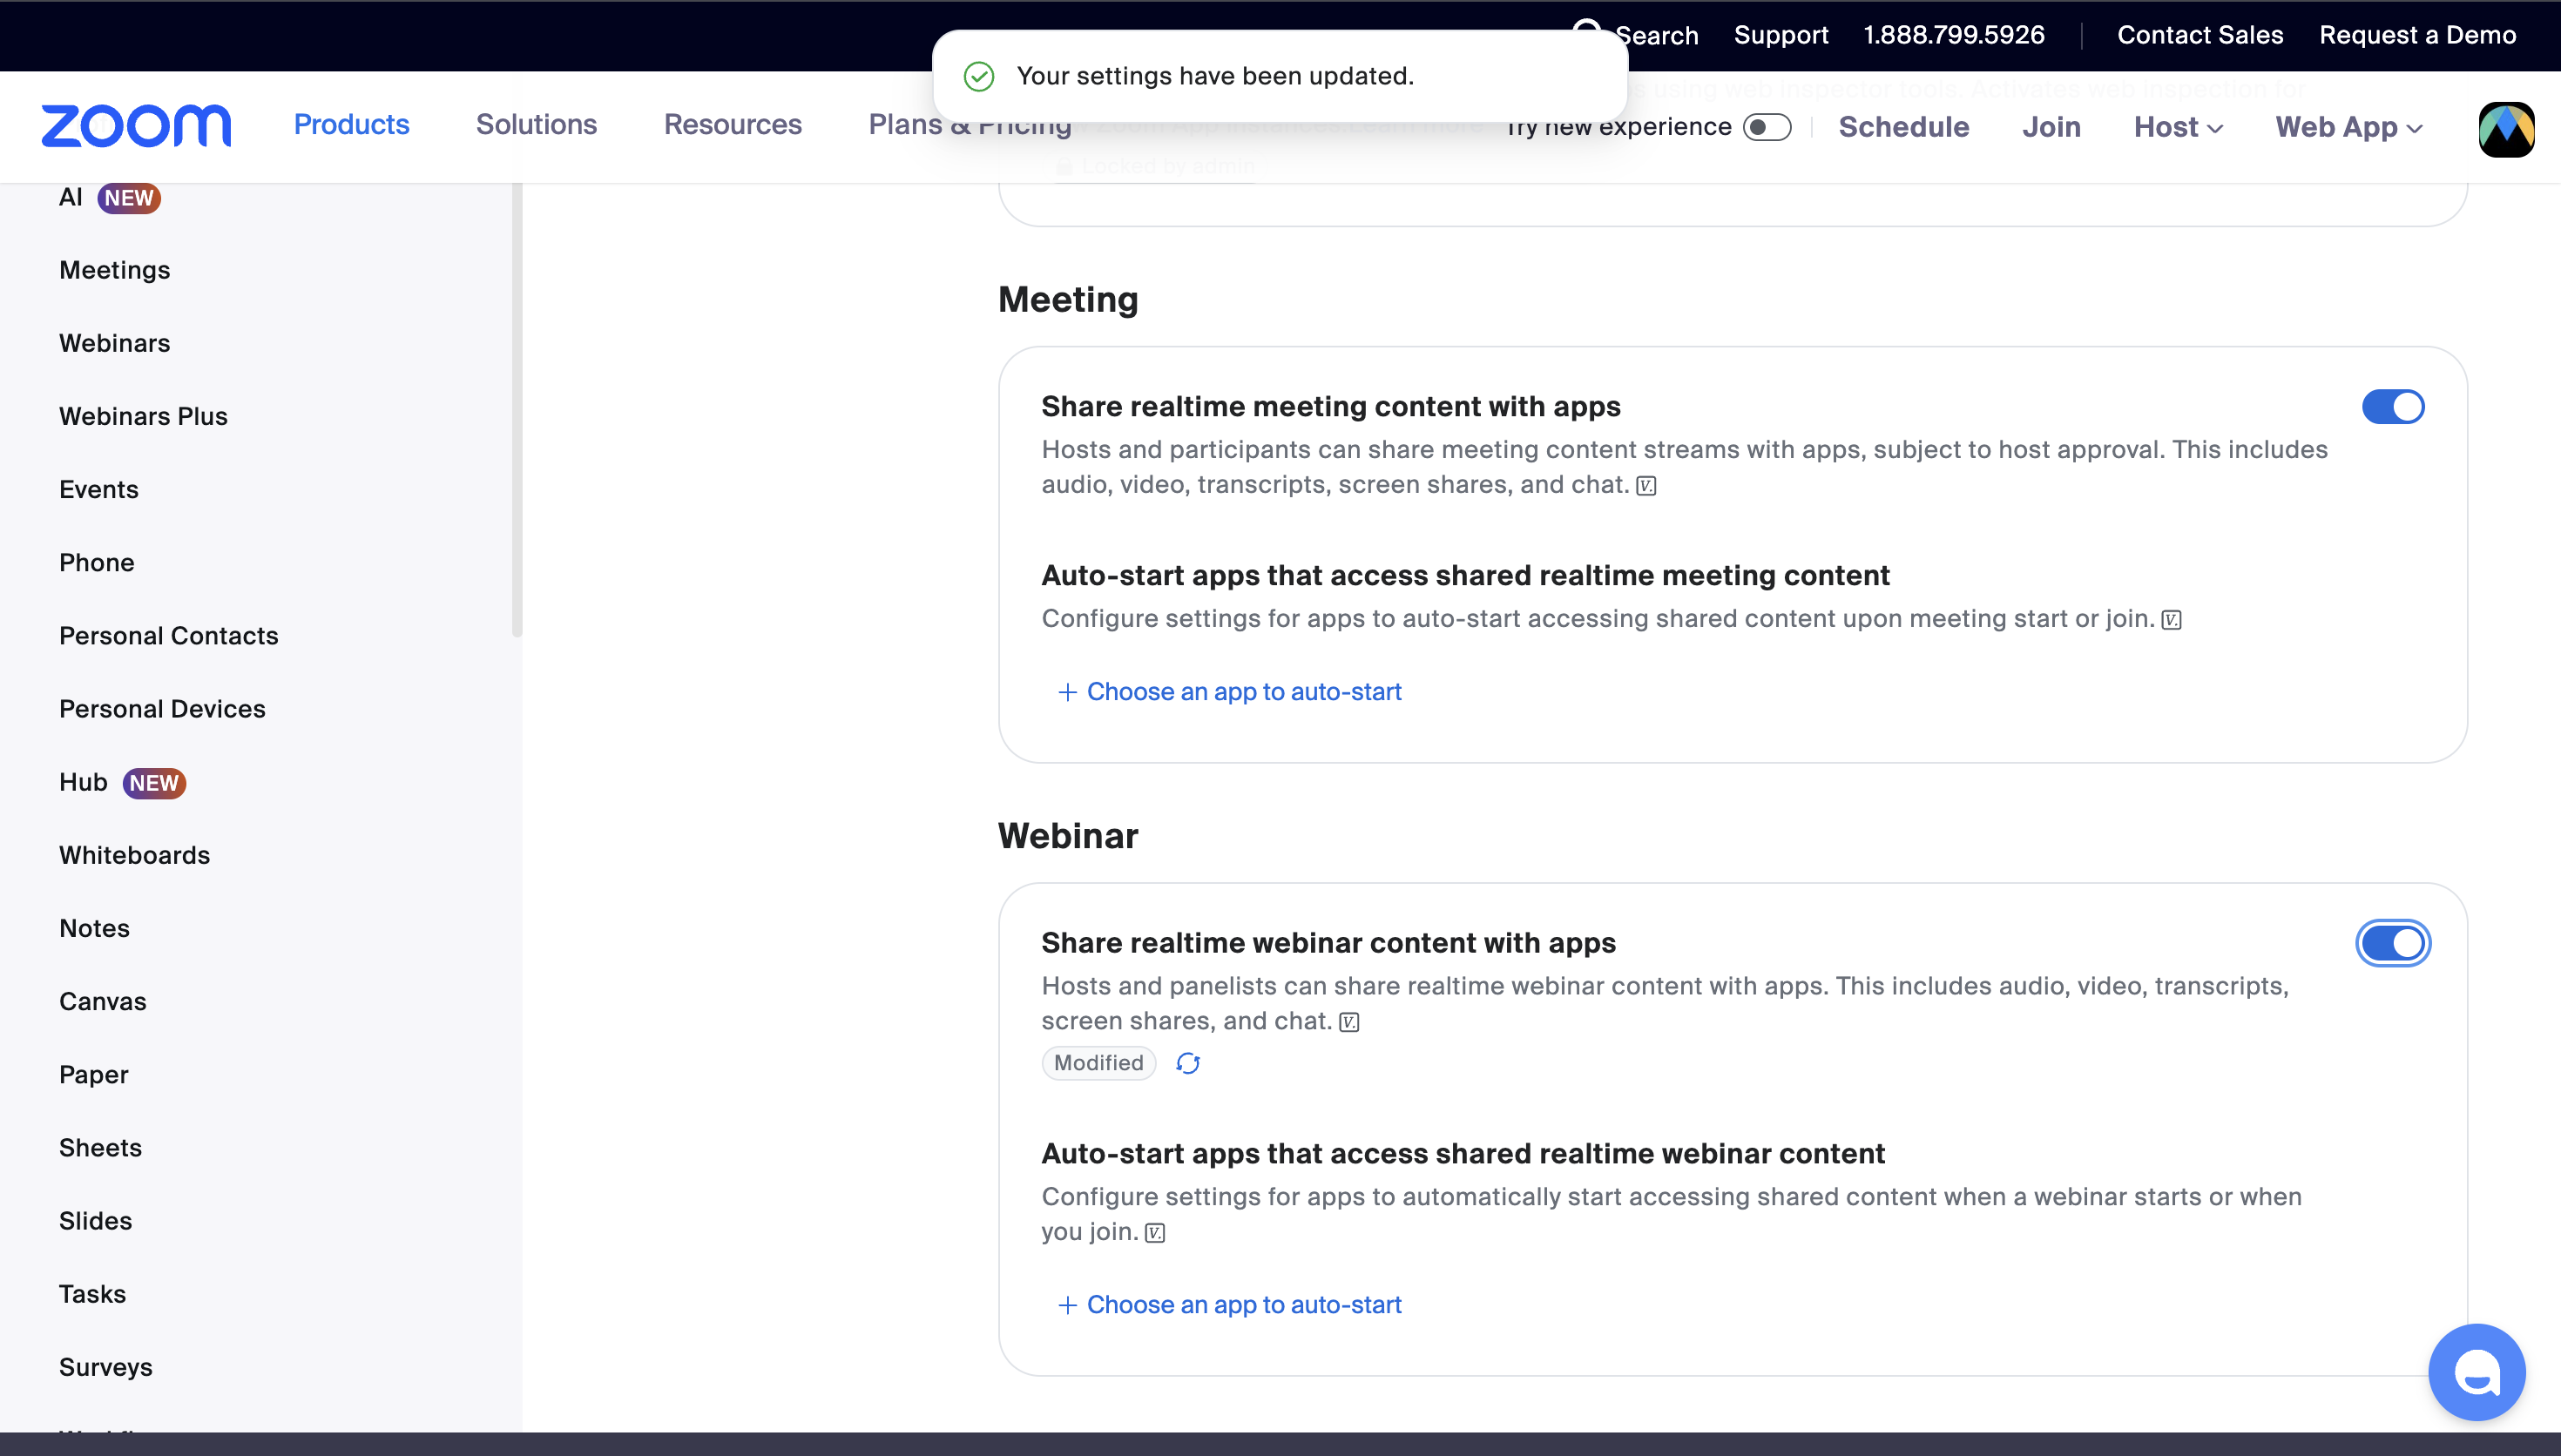This screenshot has width=2561, height=1456.
Task: Open Support link in top bar
Action: click(x=1781, y=35)
